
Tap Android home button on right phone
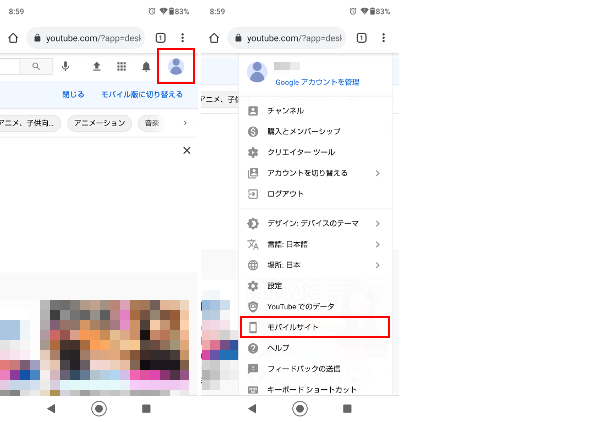click(300, 409)
